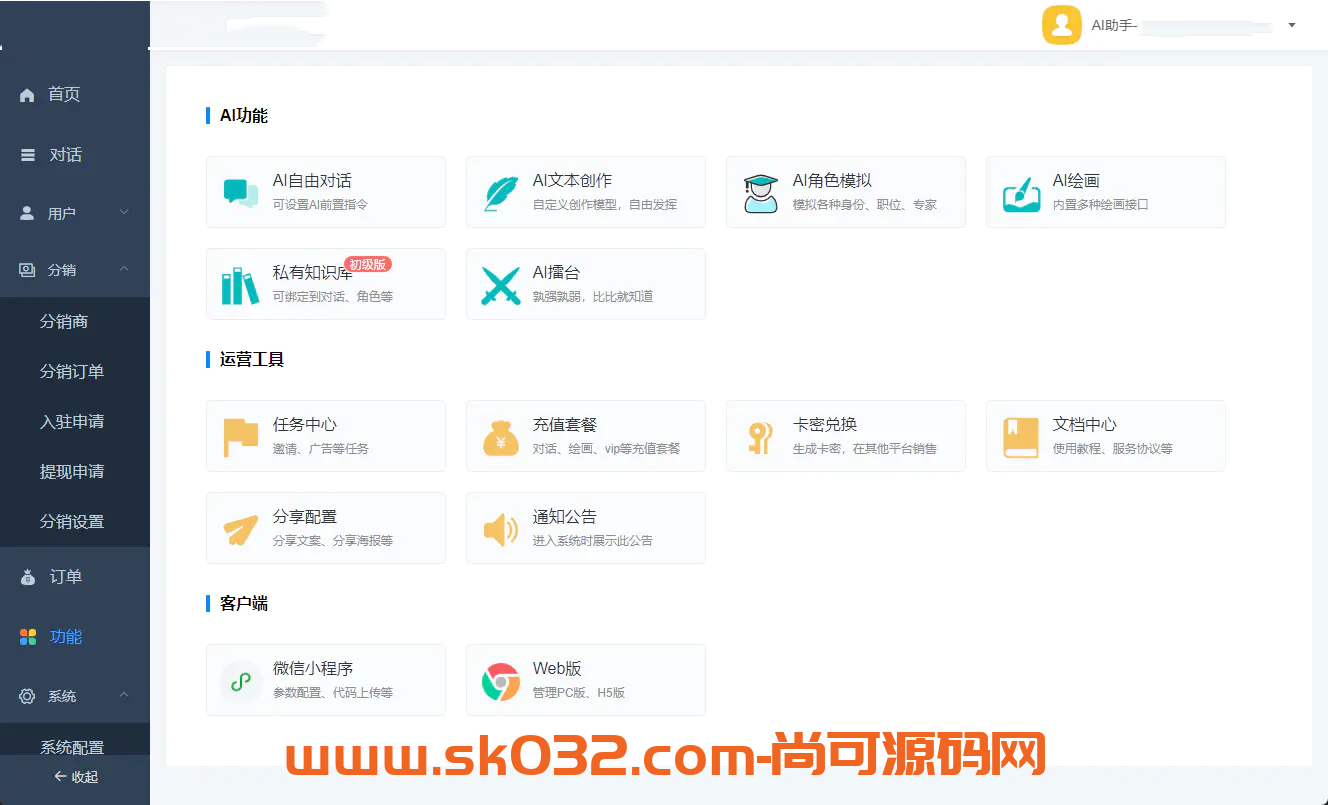Open the 卡密兑换 card title
Screen dimensions: 1328x805
click(825, 425)
